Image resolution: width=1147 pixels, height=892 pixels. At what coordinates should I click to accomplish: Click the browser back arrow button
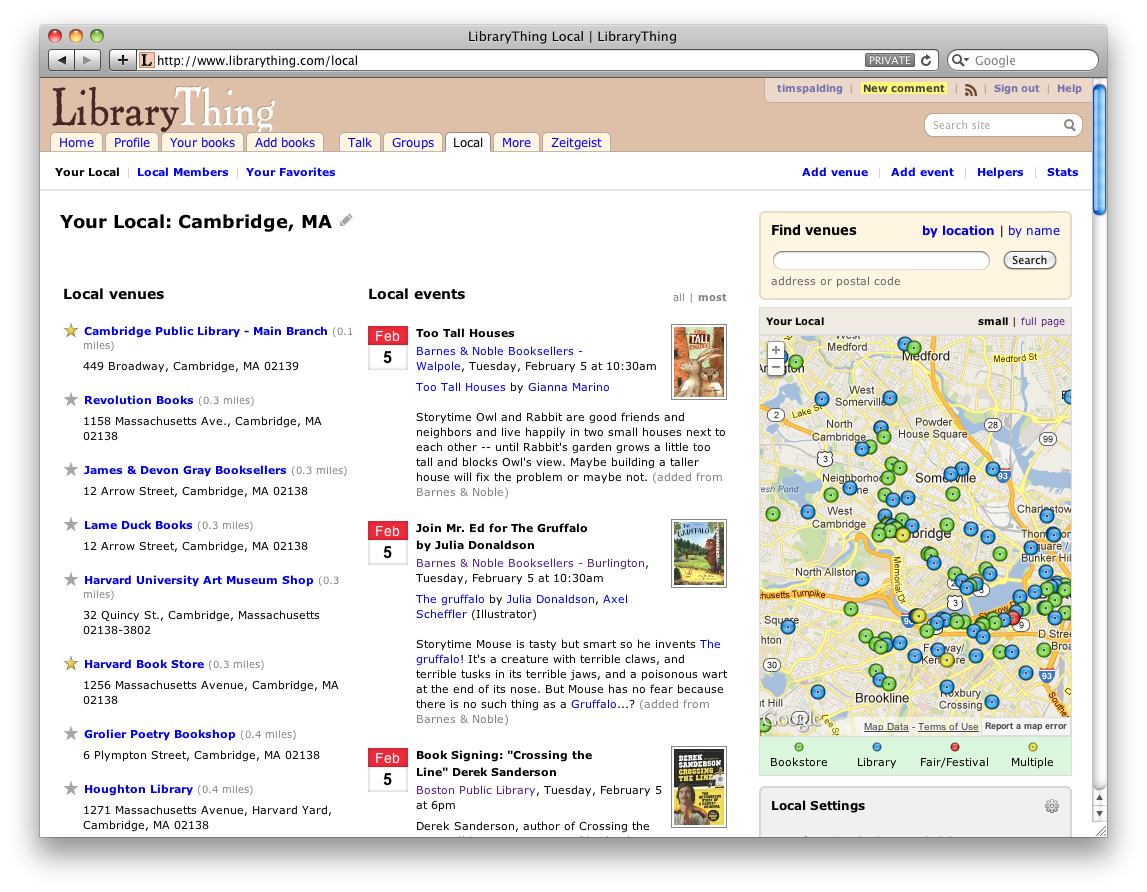61,60
